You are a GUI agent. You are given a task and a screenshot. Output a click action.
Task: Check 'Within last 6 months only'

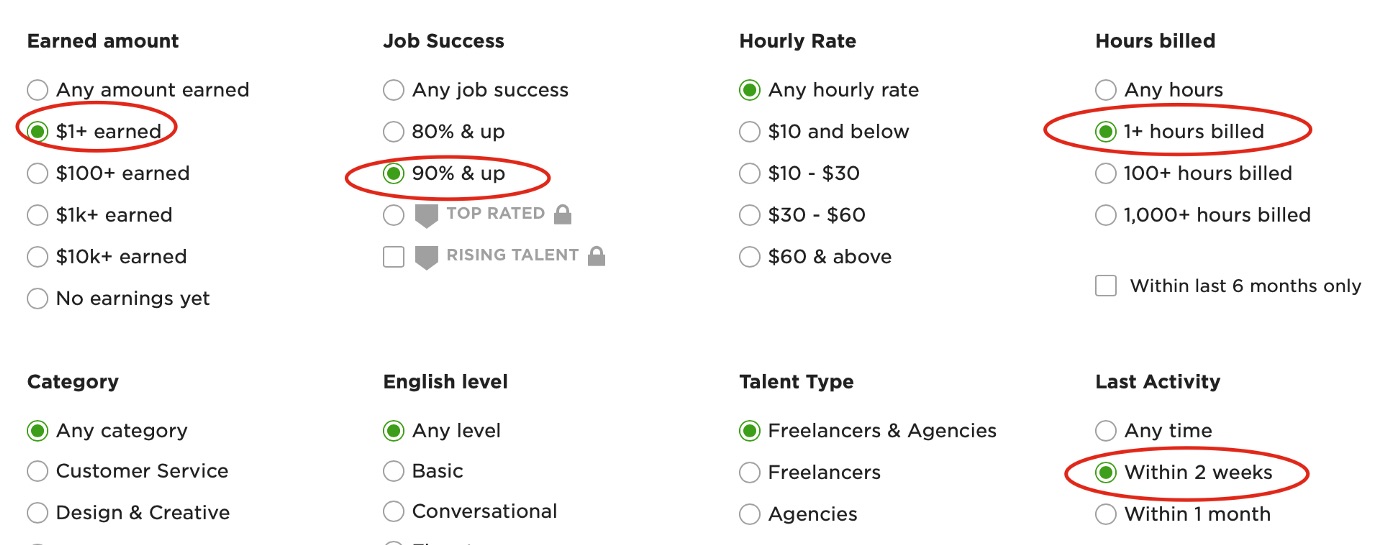pos(1106,286)
